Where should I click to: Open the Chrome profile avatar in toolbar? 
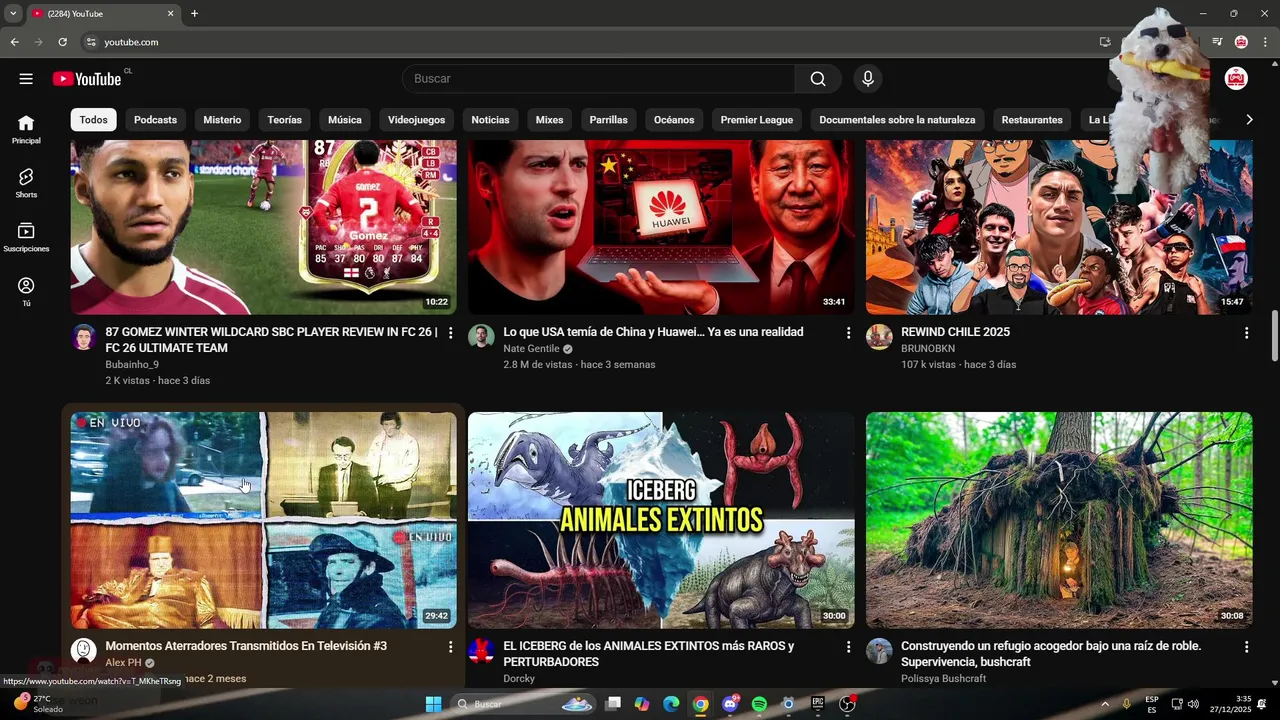[1241, 42]
